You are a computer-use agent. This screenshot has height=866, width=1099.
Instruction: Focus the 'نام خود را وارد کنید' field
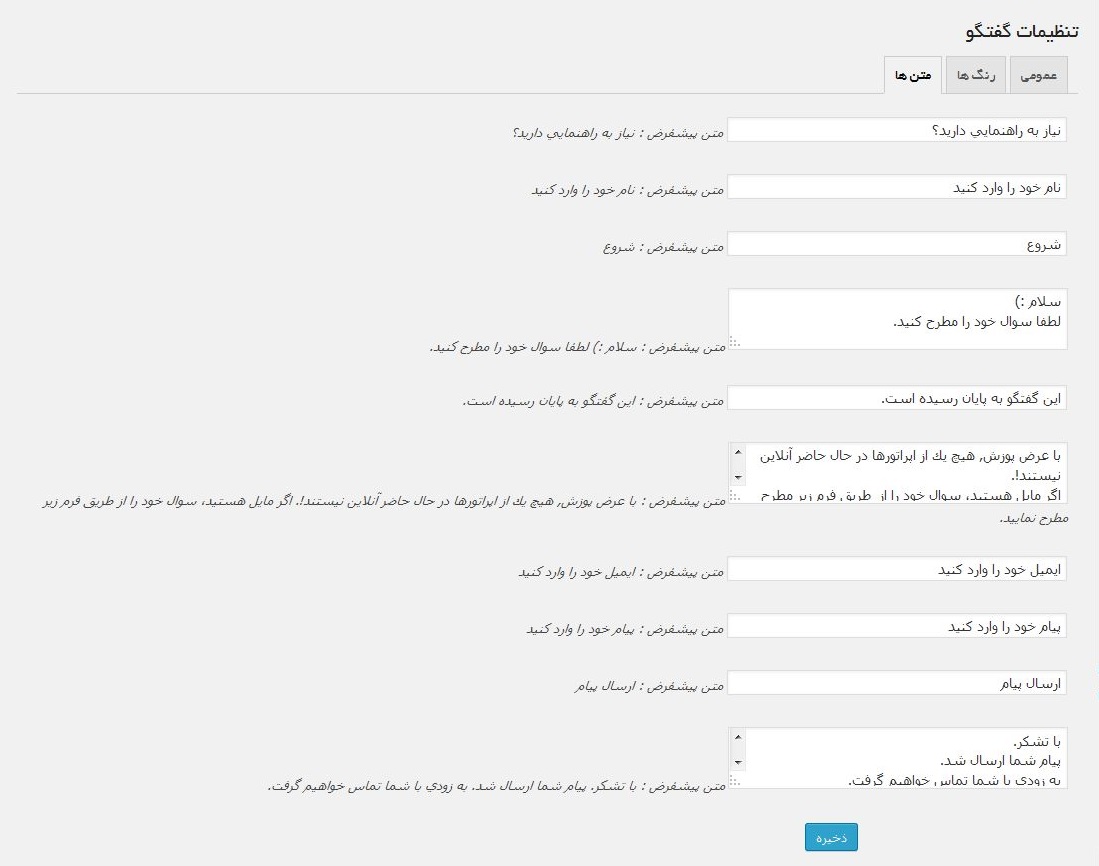click(896, 187)
